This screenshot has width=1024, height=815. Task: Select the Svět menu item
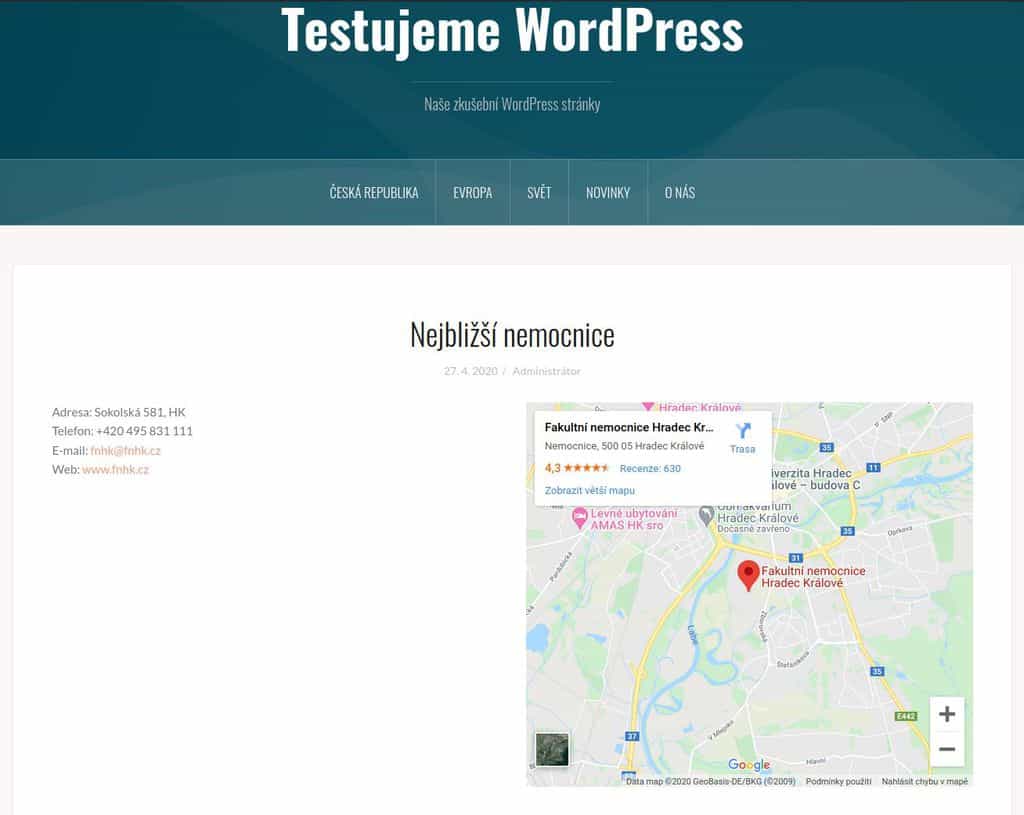[539, 193]
